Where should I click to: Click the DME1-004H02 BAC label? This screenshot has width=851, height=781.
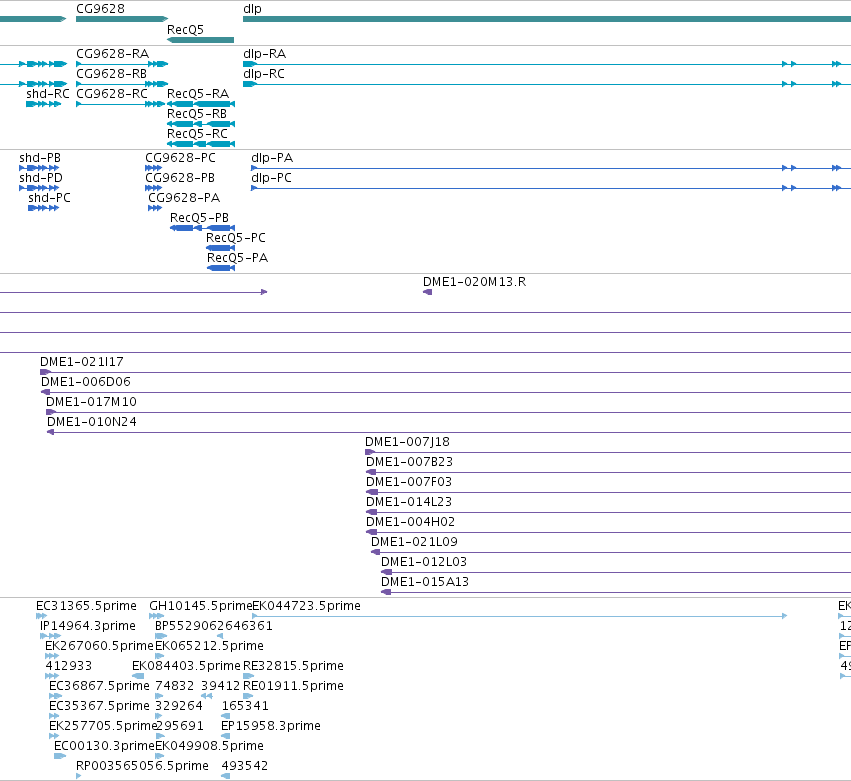coord(410,523)
